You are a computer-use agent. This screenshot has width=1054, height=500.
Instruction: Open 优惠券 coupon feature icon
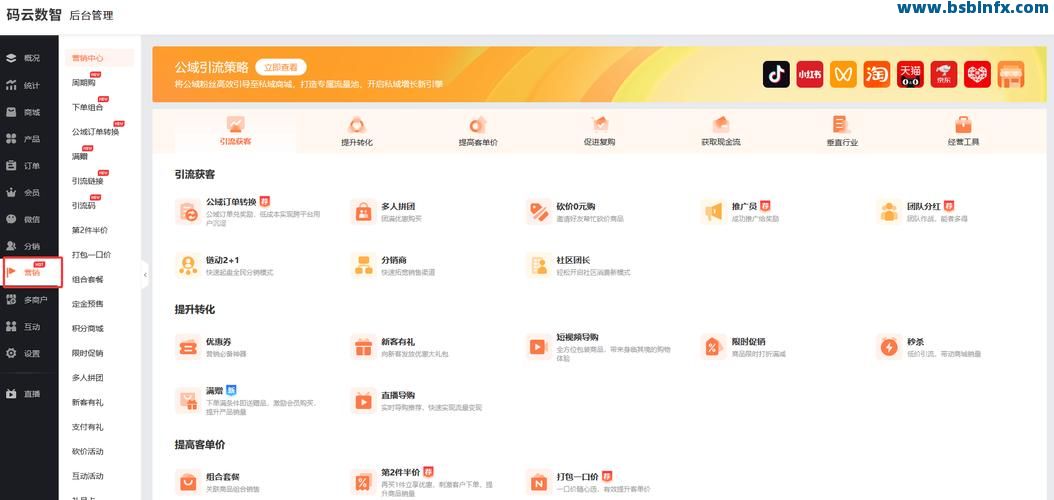[x=187, y=347]
